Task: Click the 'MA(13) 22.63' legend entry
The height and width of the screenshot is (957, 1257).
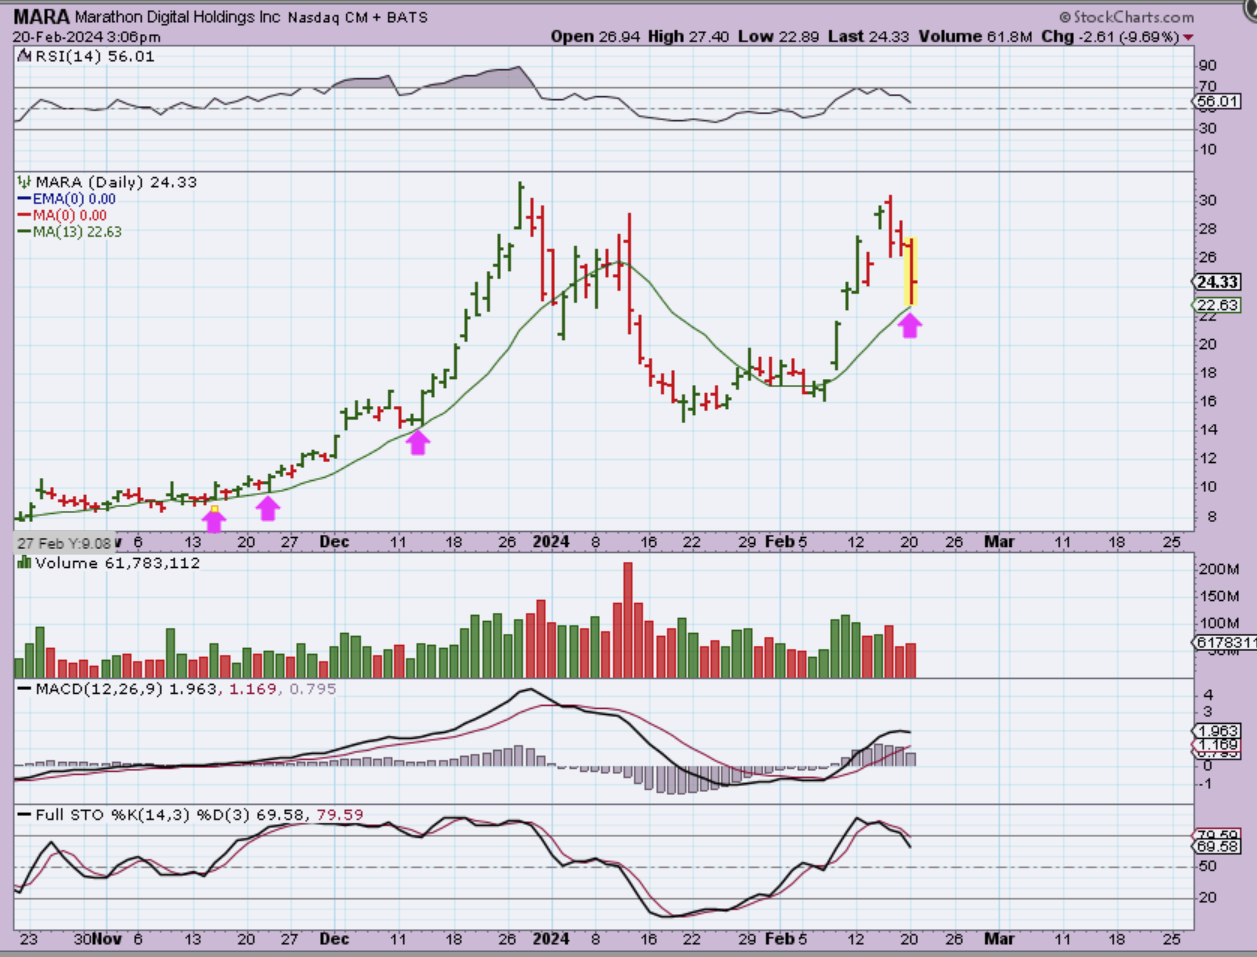Action: tap(78, 231)
